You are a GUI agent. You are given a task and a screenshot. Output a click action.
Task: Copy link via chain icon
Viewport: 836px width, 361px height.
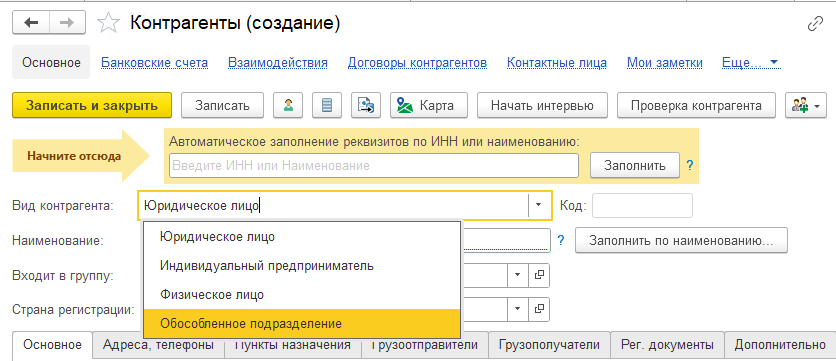click(x=816, y=24)
